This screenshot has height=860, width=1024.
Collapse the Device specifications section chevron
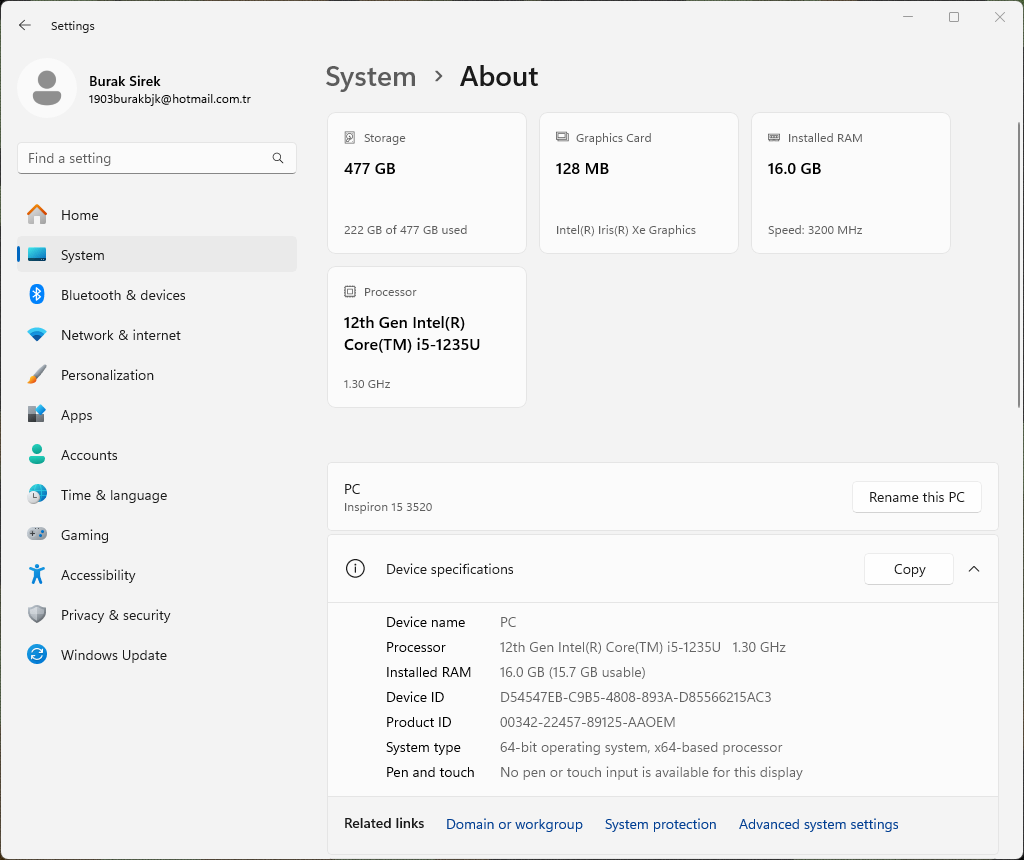pyautogui.click(x=974, y=569)
